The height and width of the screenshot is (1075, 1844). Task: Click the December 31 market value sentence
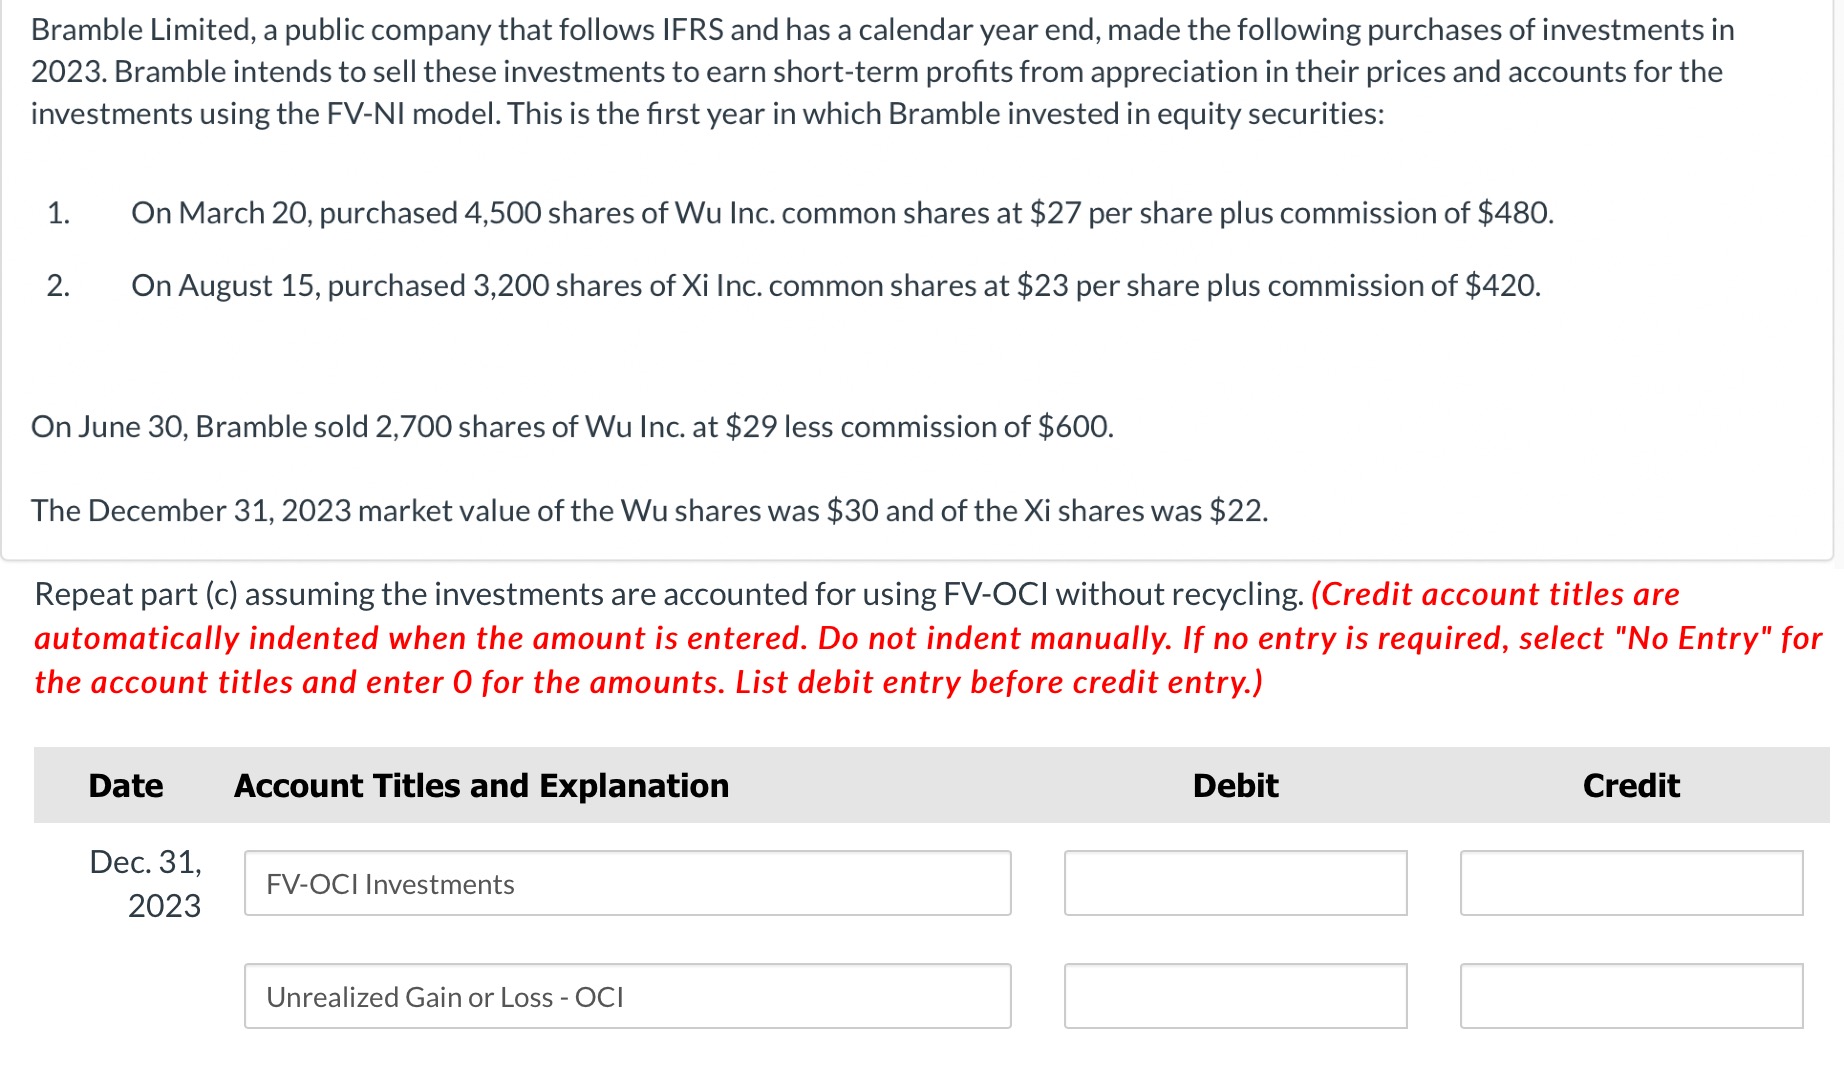pyautogui.click(x=649, y=510)
